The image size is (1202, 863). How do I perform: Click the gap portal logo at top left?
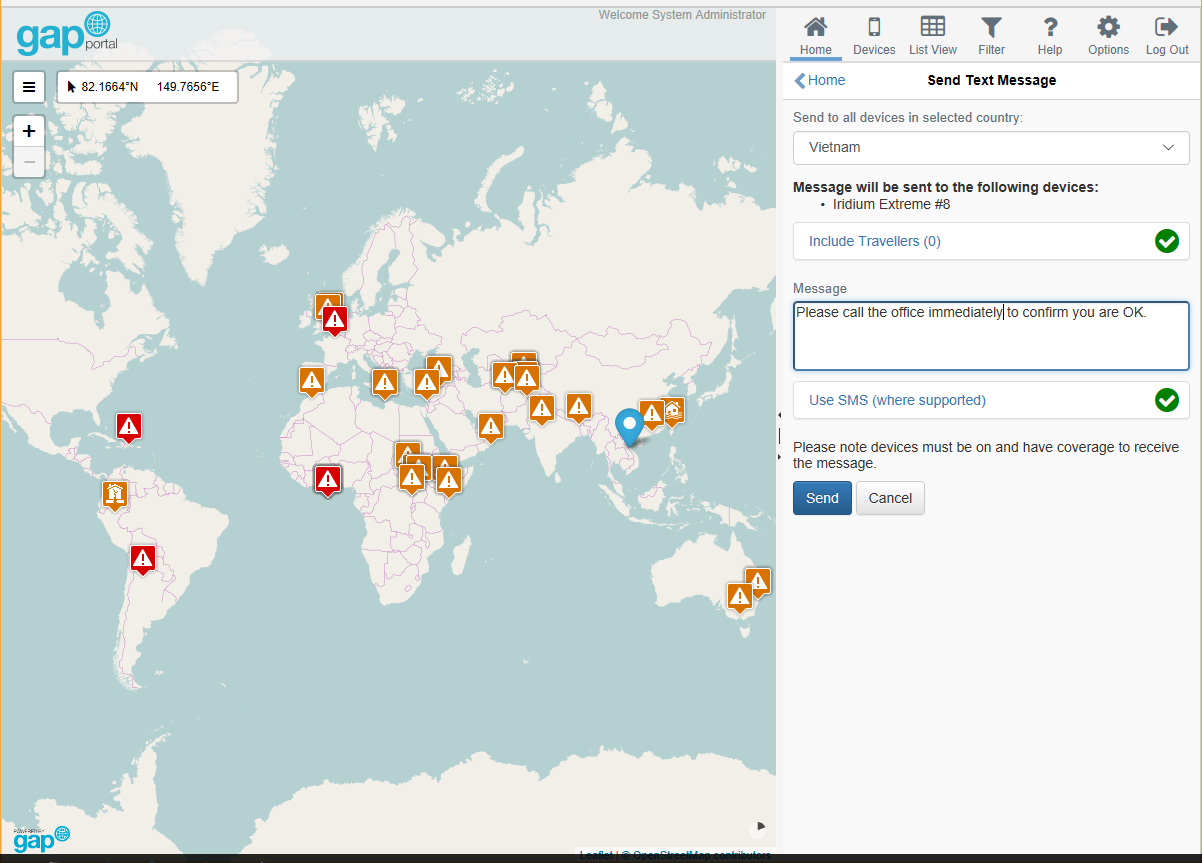point(67,34)
